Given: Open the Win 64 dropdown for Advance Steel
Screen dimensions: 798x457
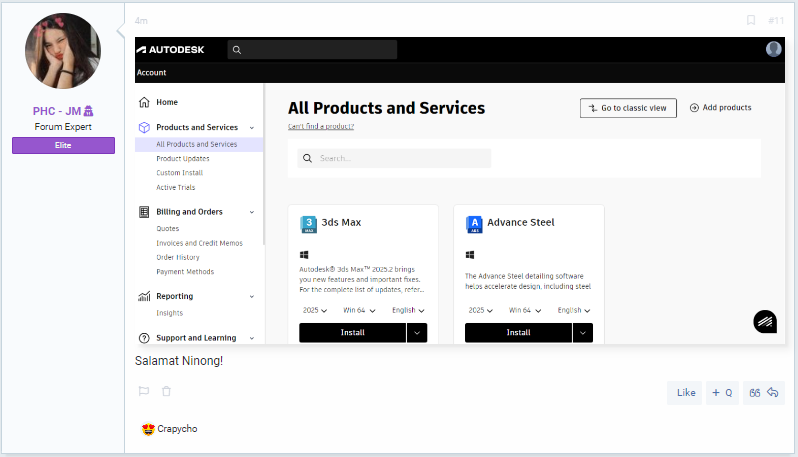Looking at the screenshot, I should 525,310.
